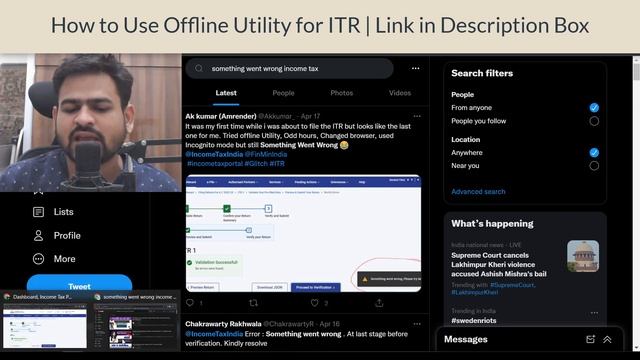This screenshot has width=640, height=360.
Task: Retweet Ak kumar's tweet
Action: (253, 303)
